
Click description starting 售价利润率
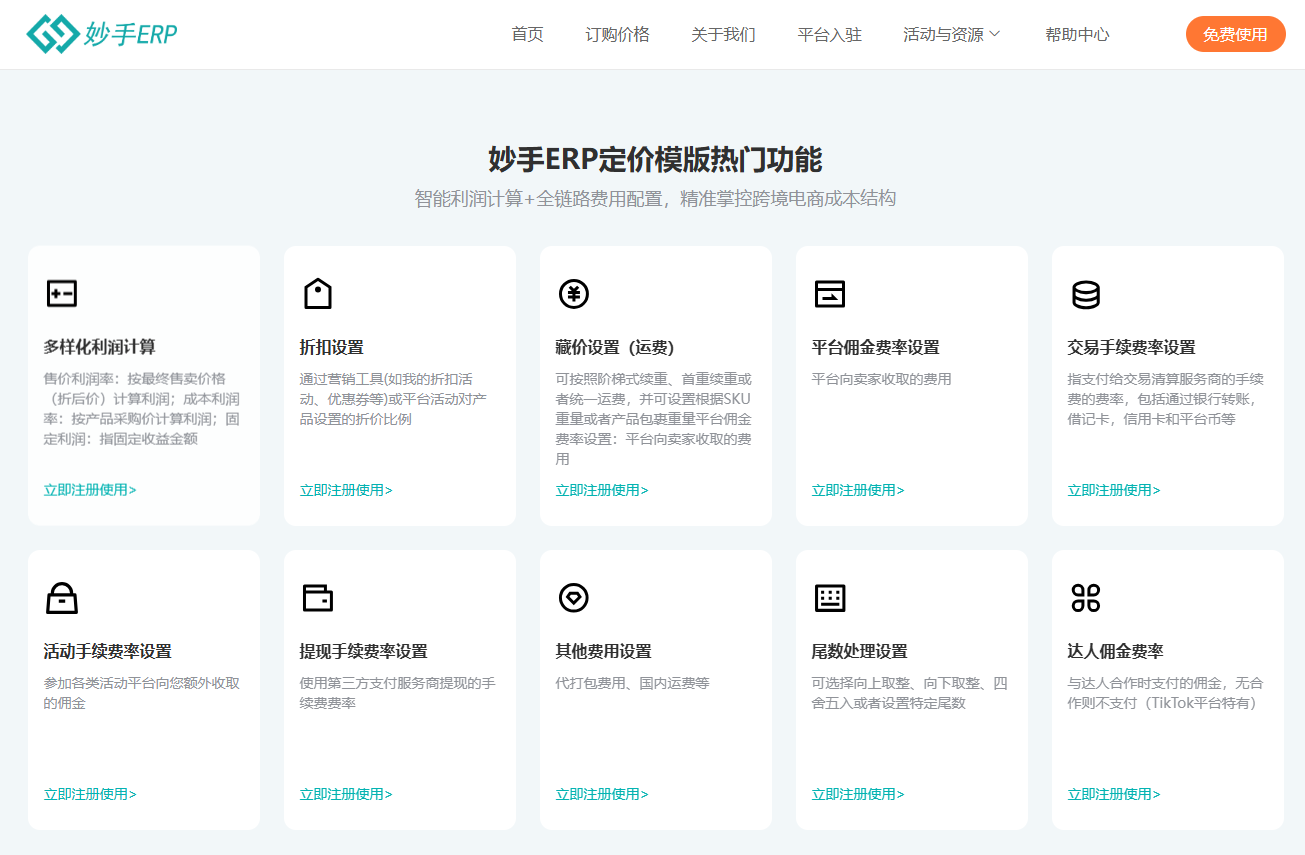[142, 409]
